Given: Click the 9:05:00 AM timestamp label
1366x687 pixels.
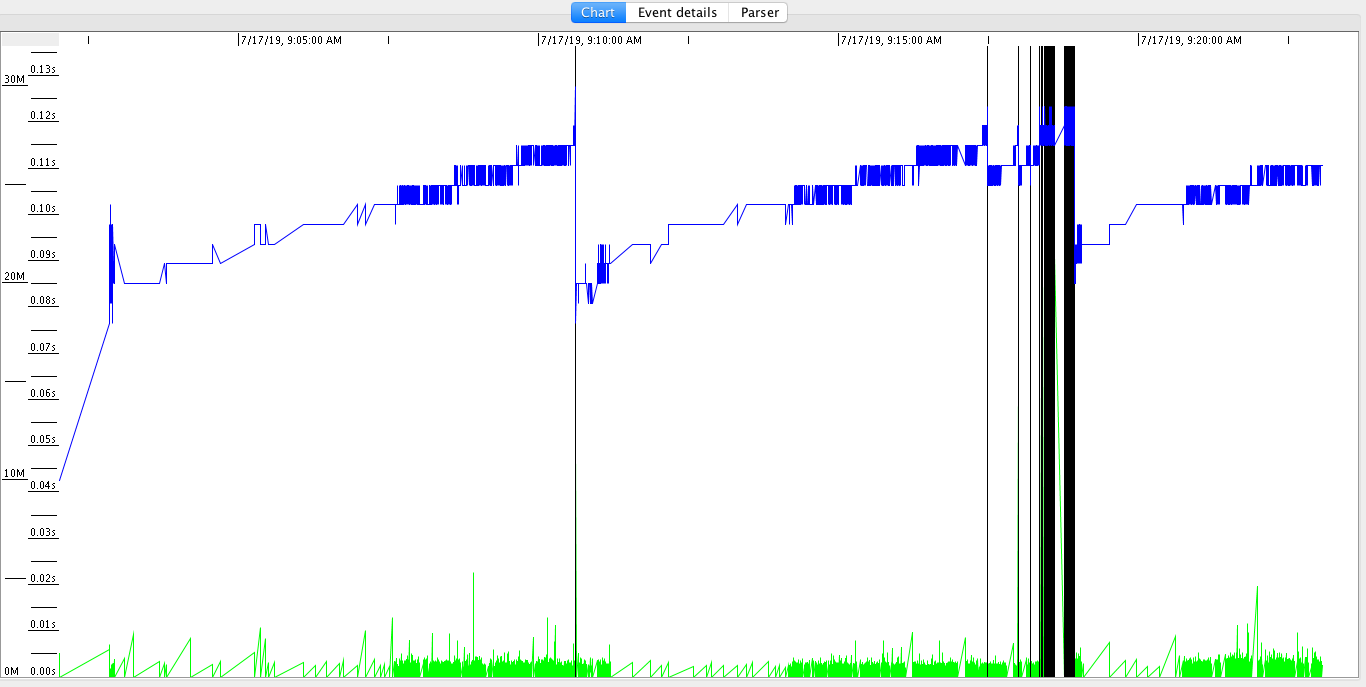Looking at the screenshot, I should [291, 40].
